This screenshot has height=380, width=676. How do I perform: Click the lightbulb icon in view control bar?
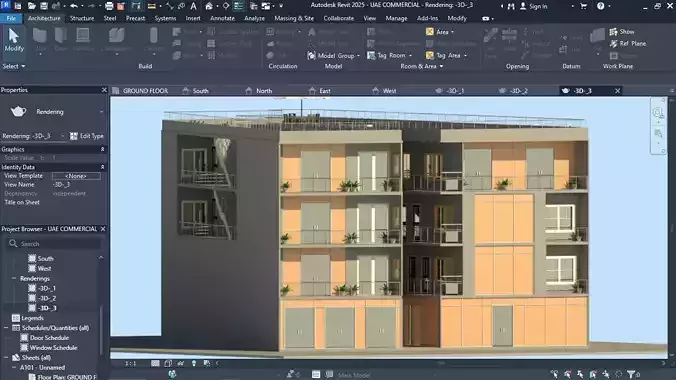pos(194,363)
